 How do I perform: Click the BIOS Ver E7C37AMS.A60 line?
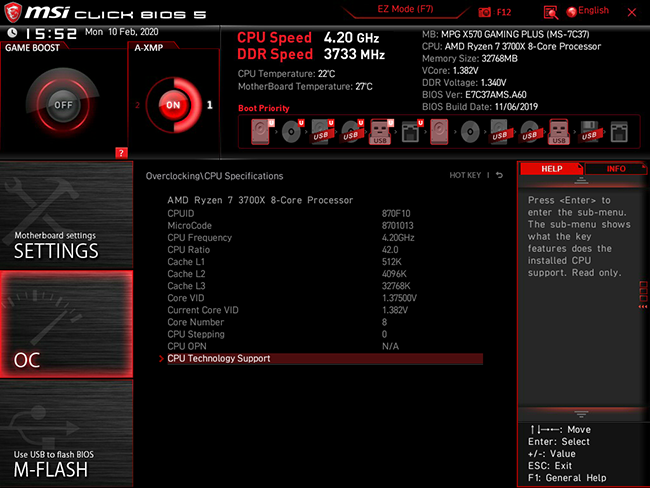pos(474,95)
